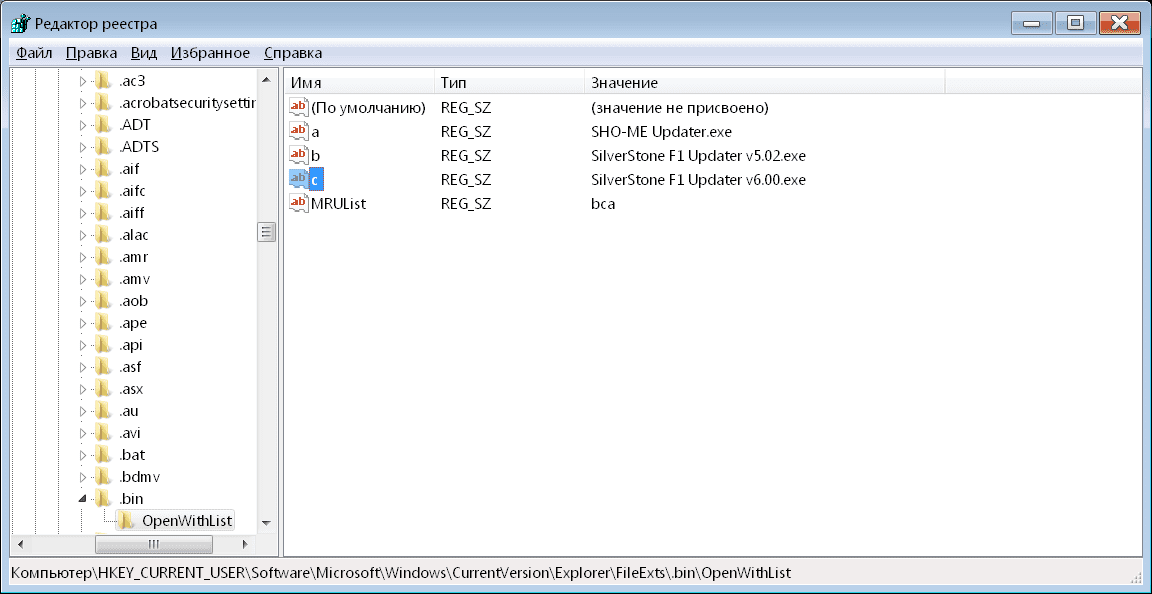Select the SilverStone F1 Updater v5.02.exe value
Image resolution: width=1152 pixels, height=594 pixels.
(x=698, y=155)
